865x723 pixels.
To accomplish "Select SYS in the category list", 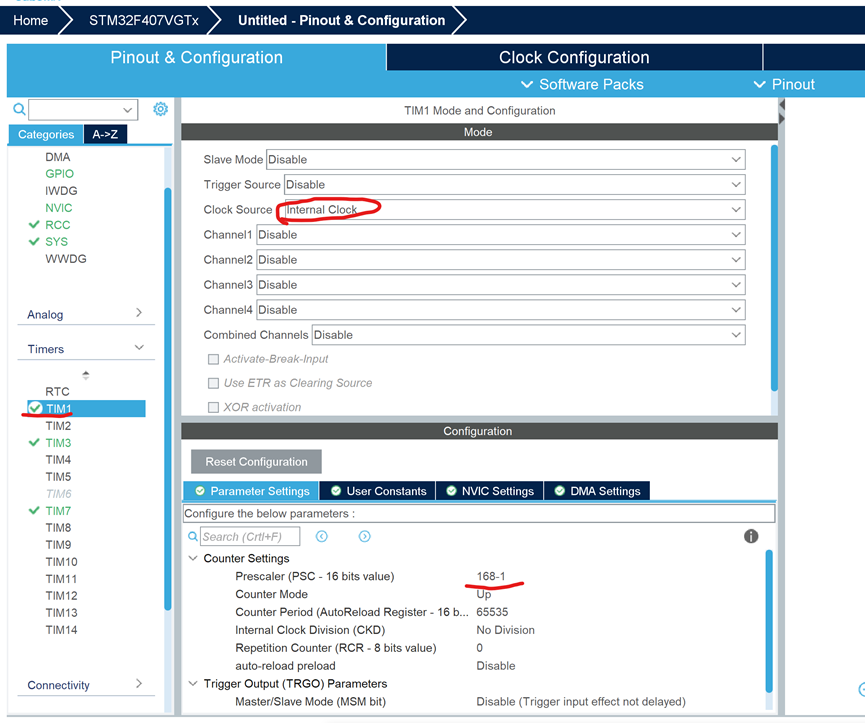I will pyautogui.click(x=56, y=242).
